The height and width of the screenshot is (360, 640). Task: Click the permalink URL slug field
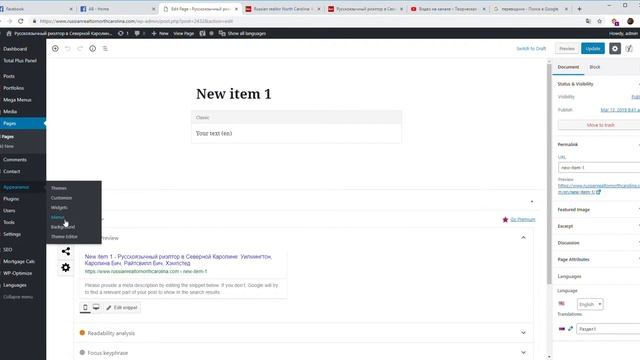599,167
